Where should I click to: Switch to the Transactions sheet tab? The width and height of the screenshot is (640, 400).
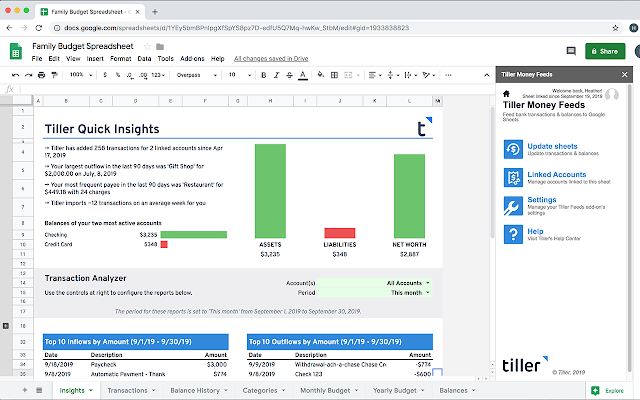[131, 391]
